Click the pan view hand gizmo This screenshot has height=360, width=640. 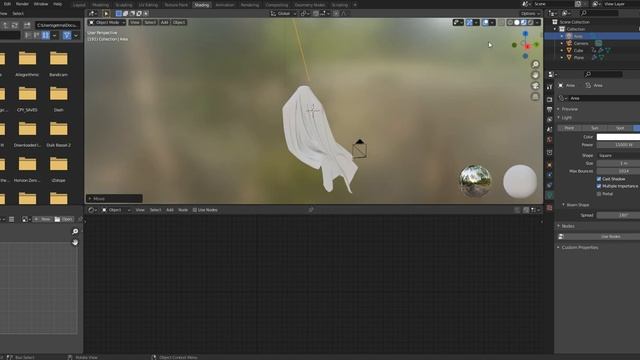click(x=535, y=75)
